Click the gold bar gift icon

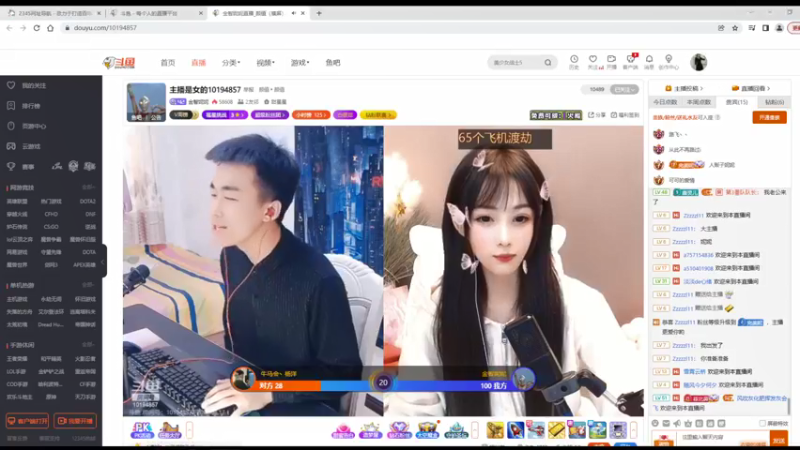[556, 430]
